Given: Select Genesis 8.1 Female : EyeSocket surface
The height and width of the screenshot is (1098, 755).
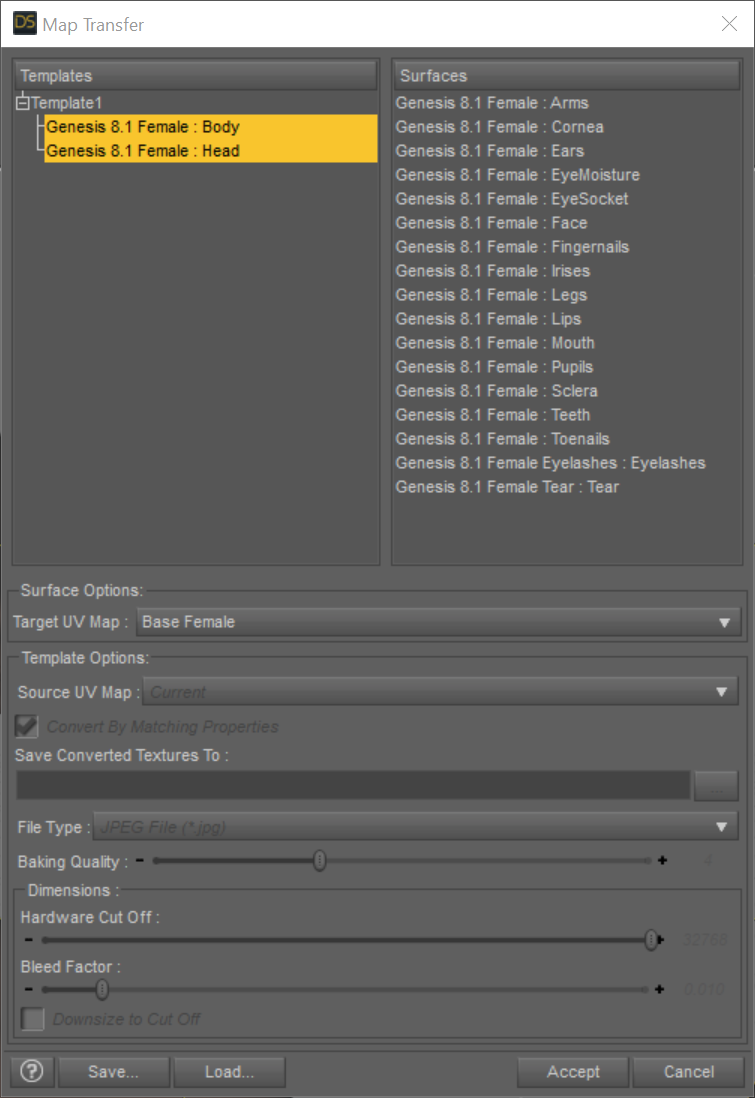Looking at the screenshot, I should [512, 199].
